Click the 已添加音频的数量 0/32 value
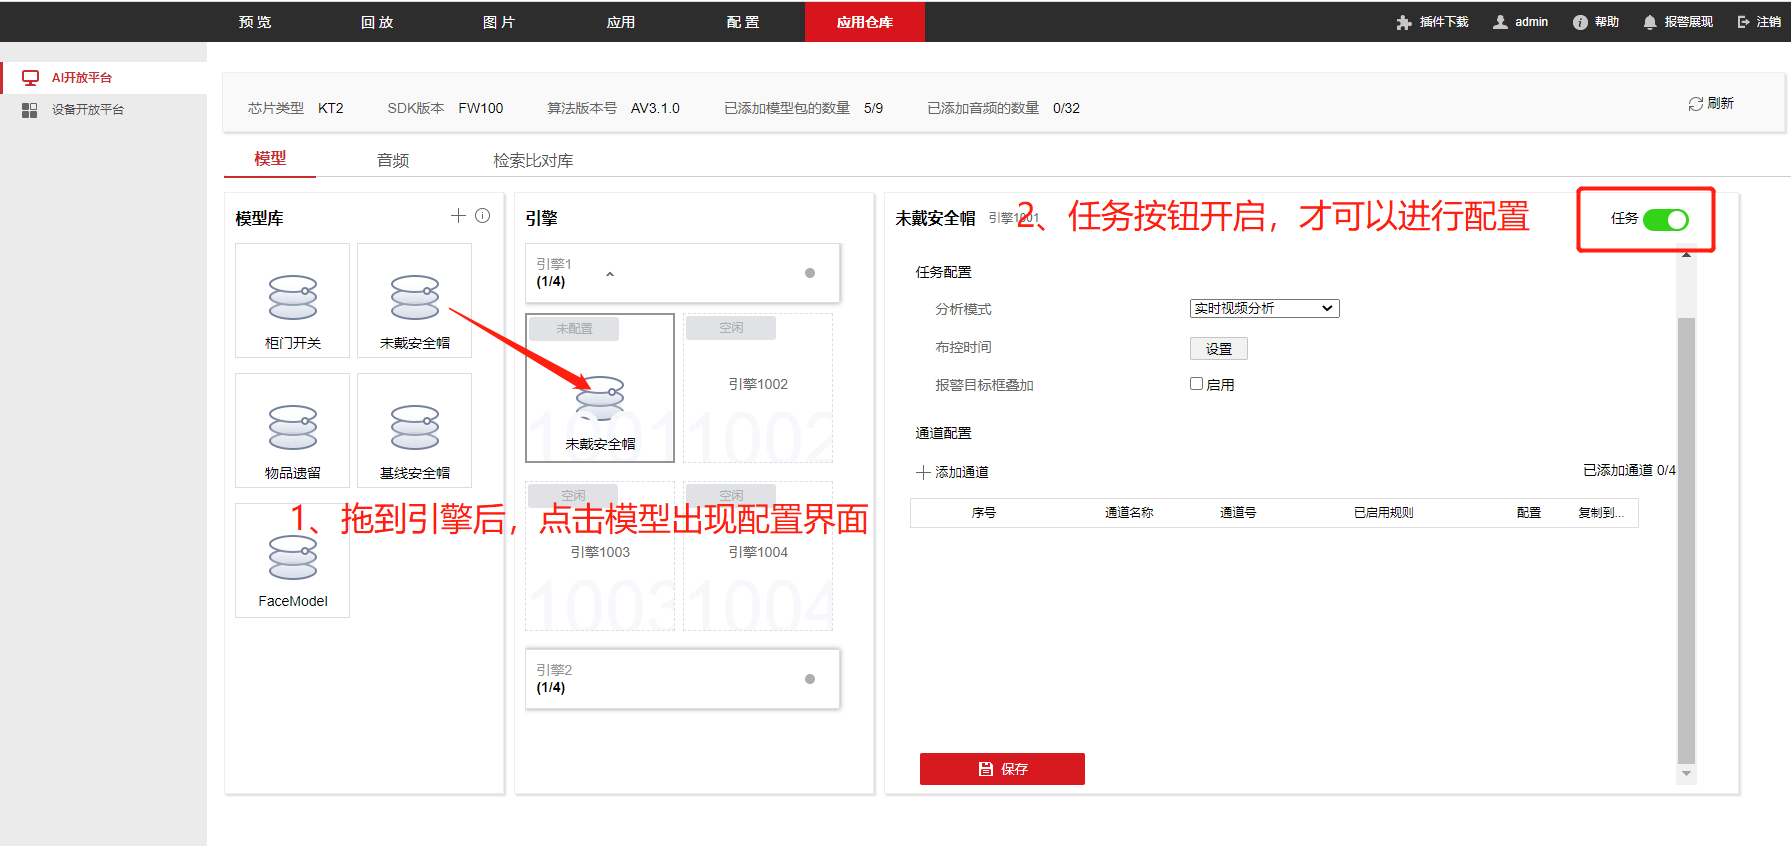 pyautogui.click(x=1067, y=108)
